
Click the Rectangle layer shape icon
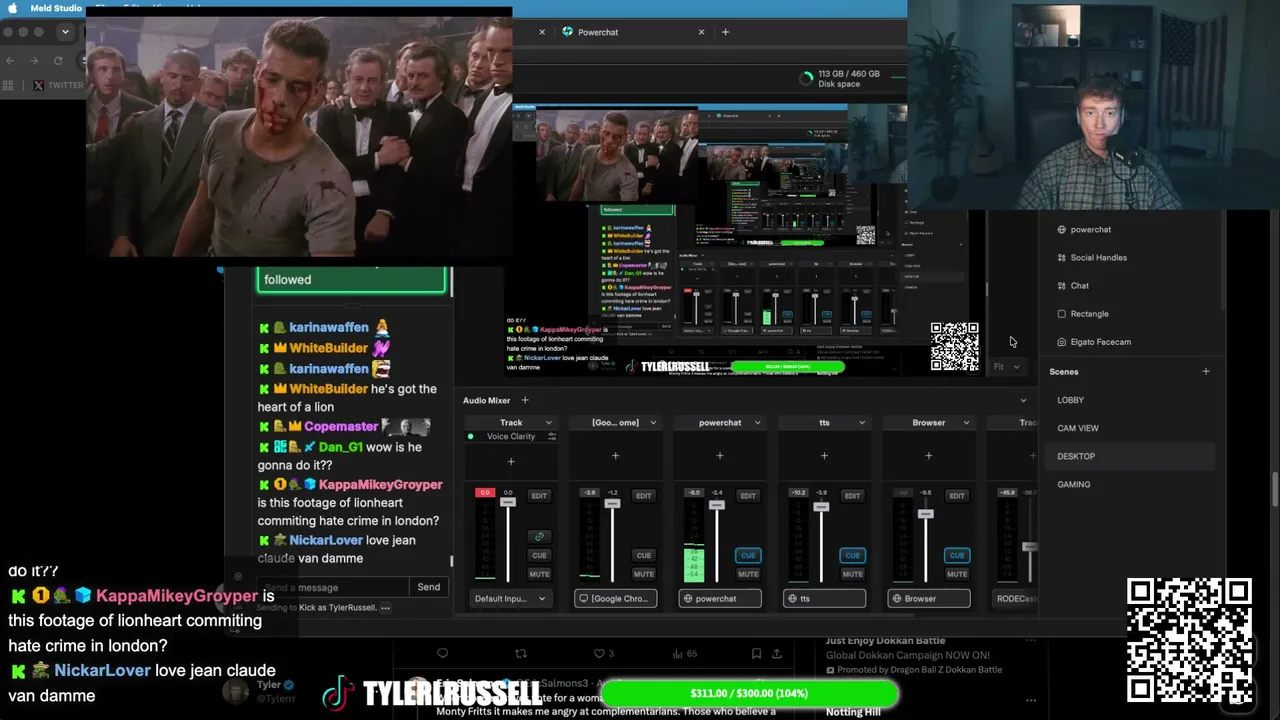1061,314
